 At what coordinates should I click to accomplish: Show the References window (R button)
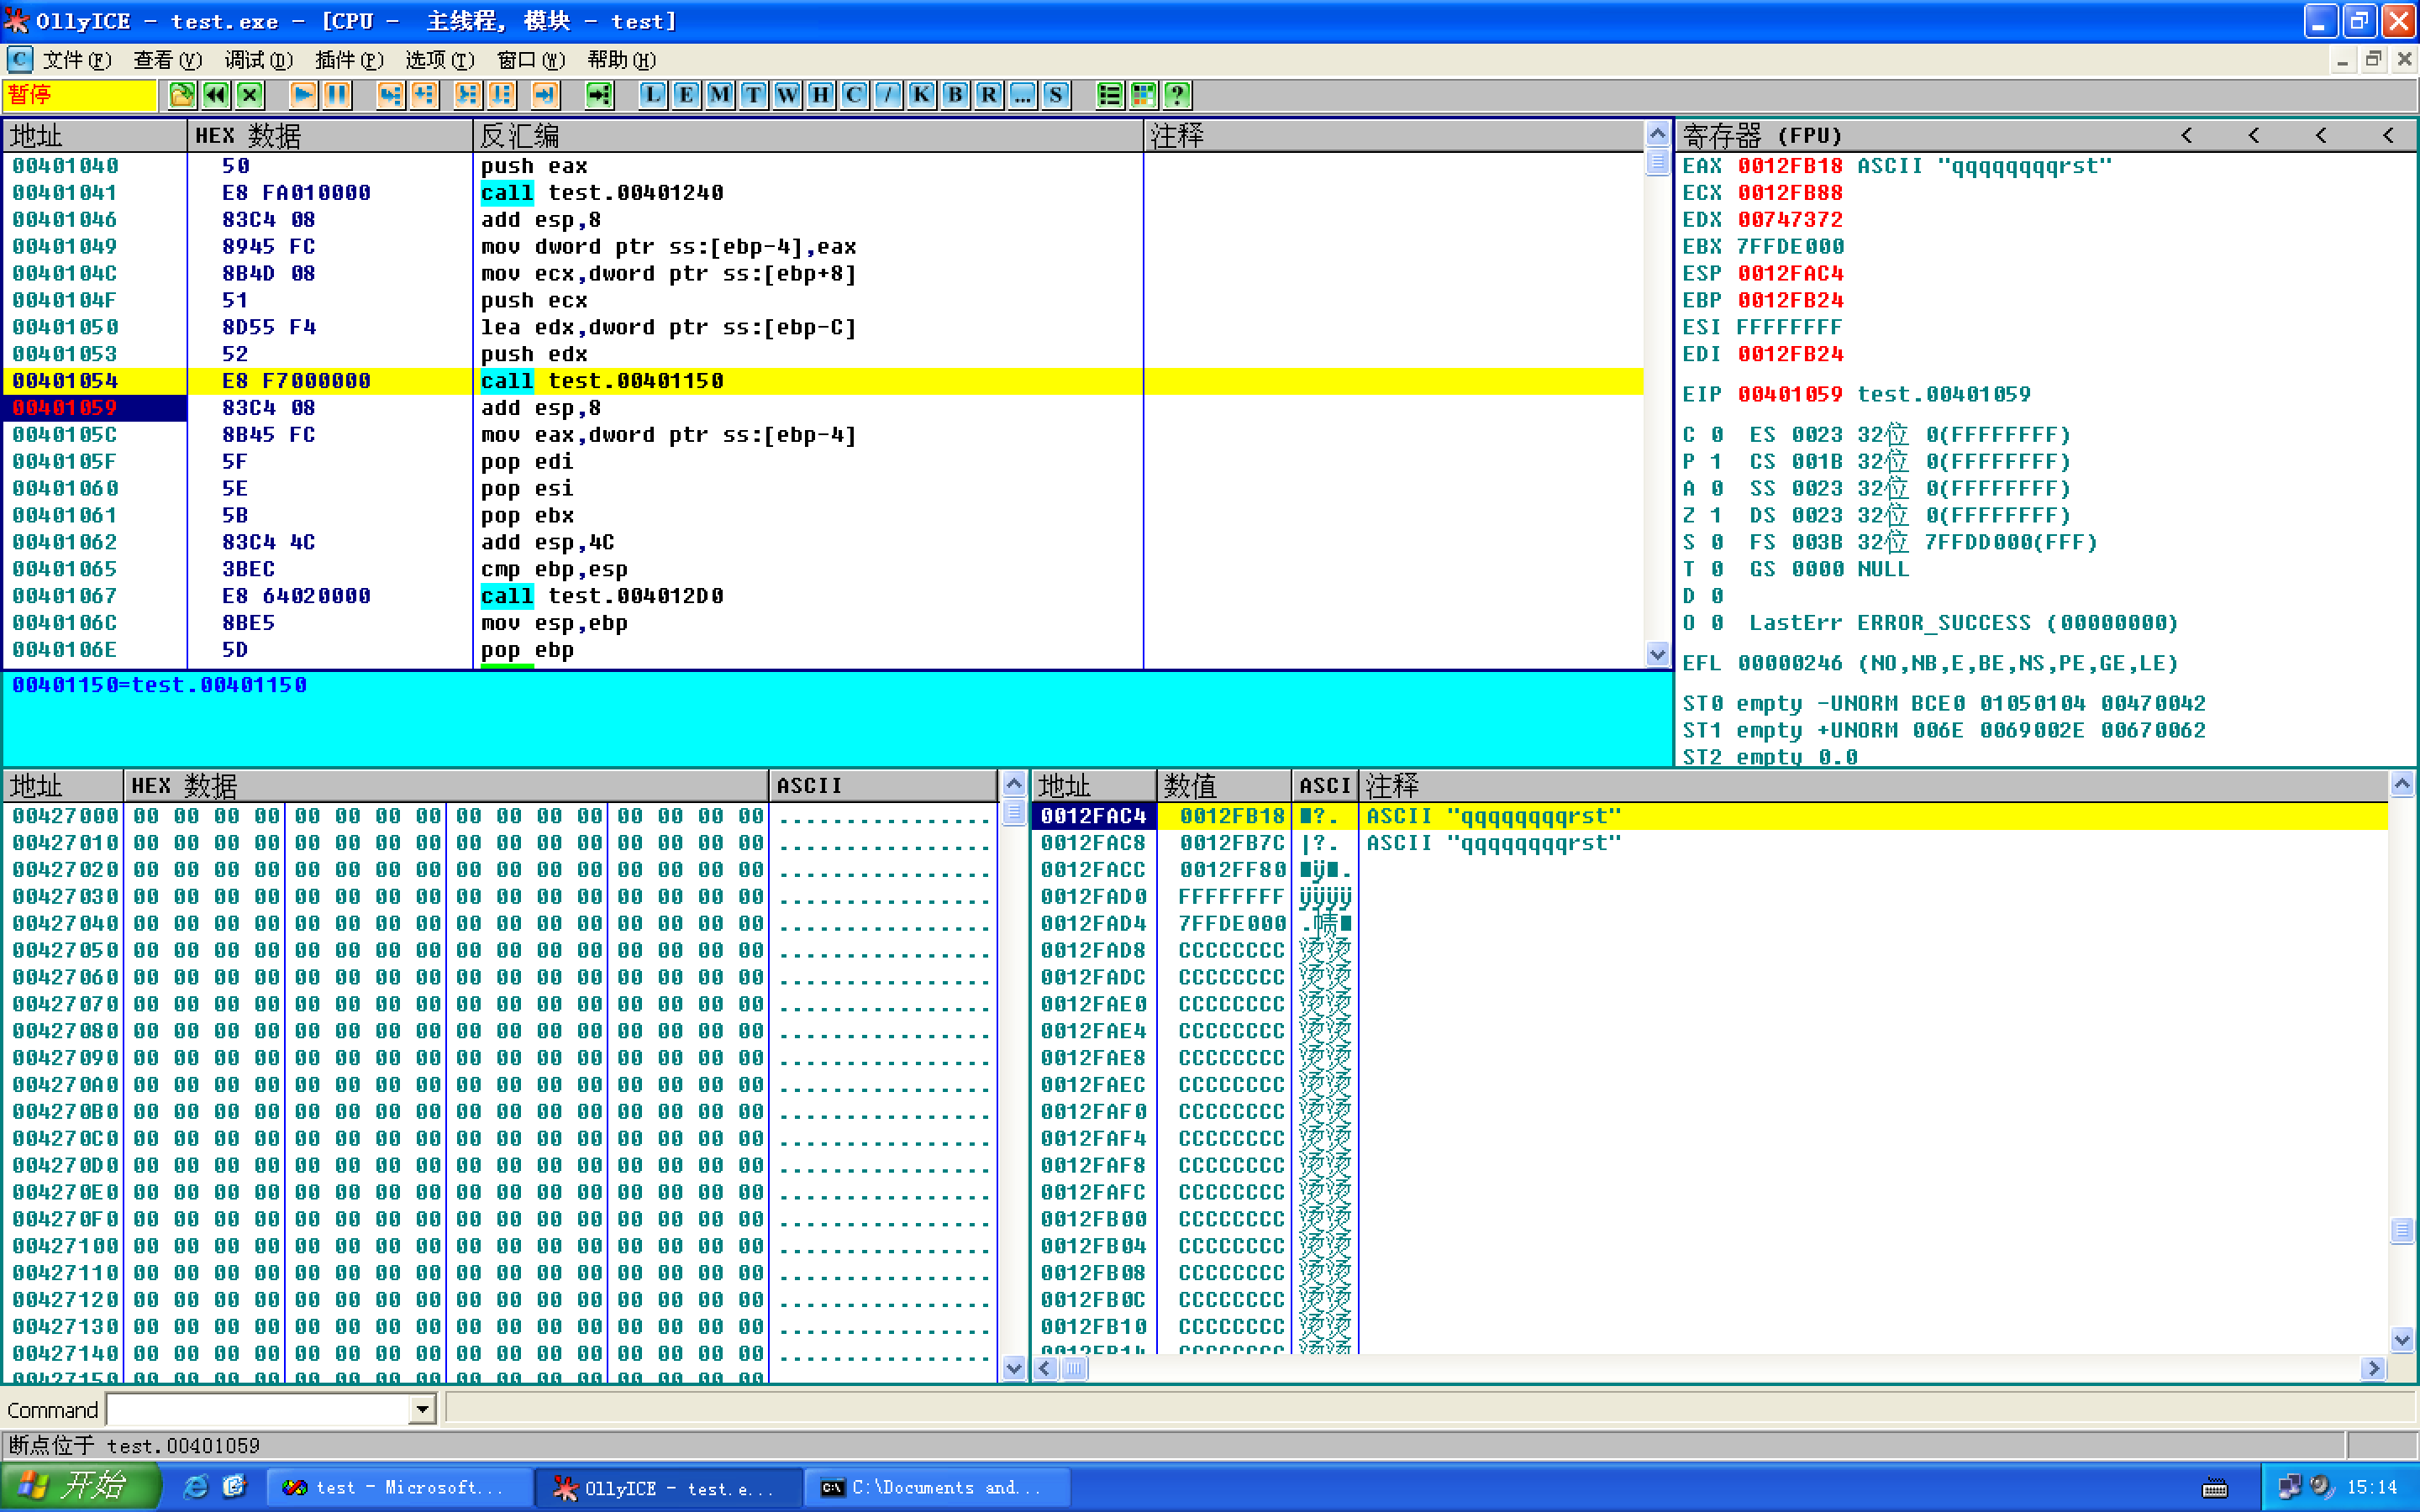[989, 95]
